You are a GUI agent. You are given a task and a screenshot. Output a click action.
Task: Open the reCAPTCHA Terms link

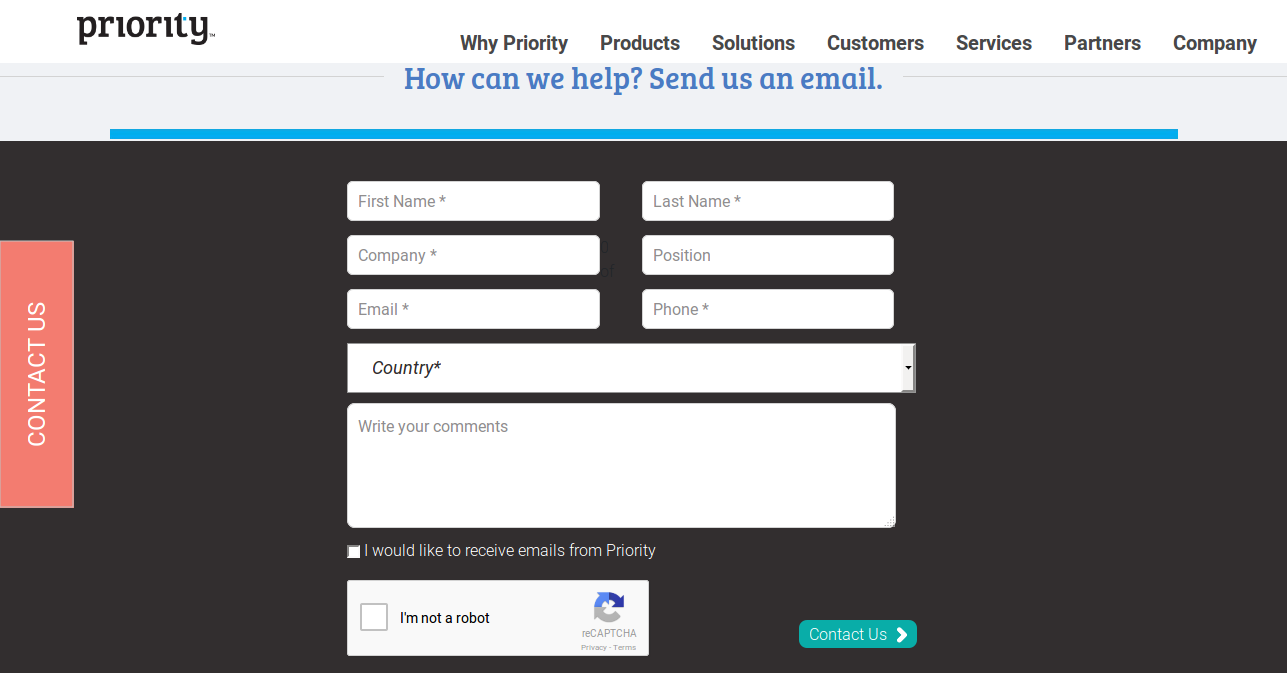click(x=625, y=647)
